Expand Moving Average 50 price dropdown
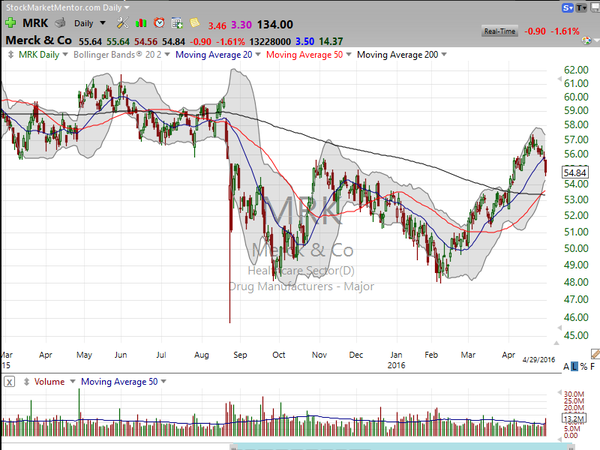Image resolution: width=600 pixels, height=450 pixels. pyautogui.click(x=349, y=55)
